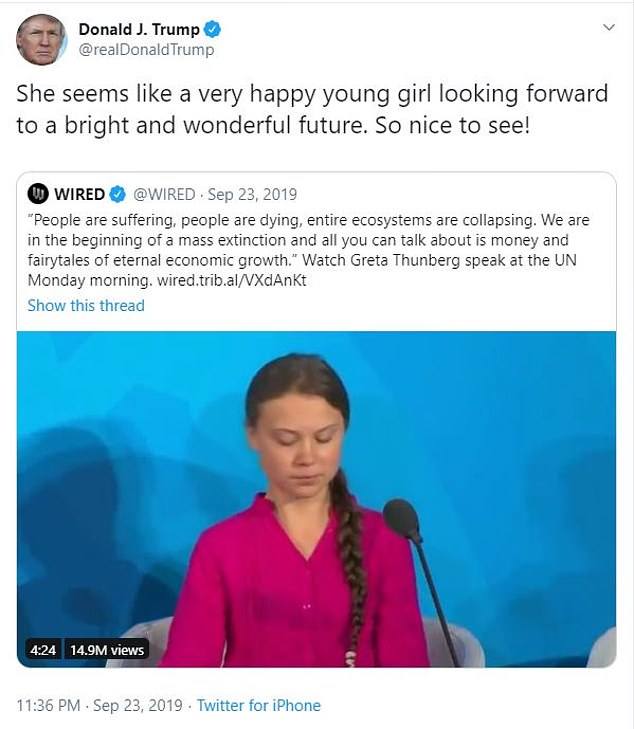
Task: Click the @realDonaldTrump handle
Action: (x=146, y=50)
